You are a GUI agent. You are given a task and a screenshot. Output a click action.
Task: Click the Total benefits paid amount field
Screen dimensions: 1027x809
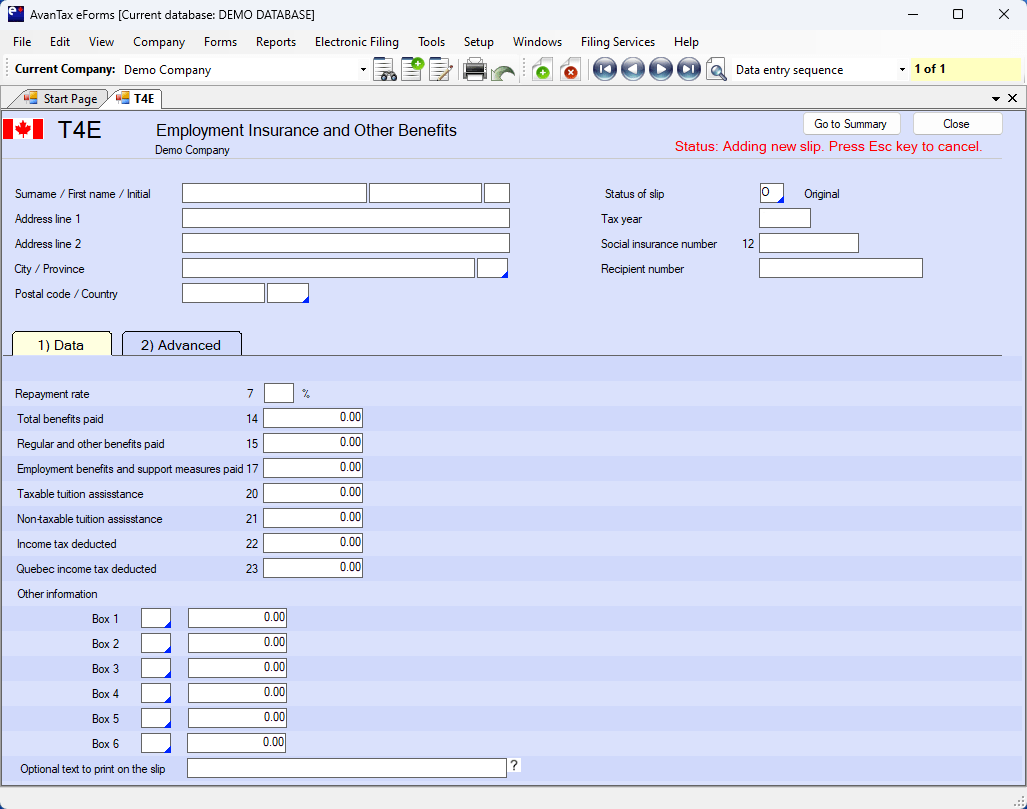click(x=312, y=417)
